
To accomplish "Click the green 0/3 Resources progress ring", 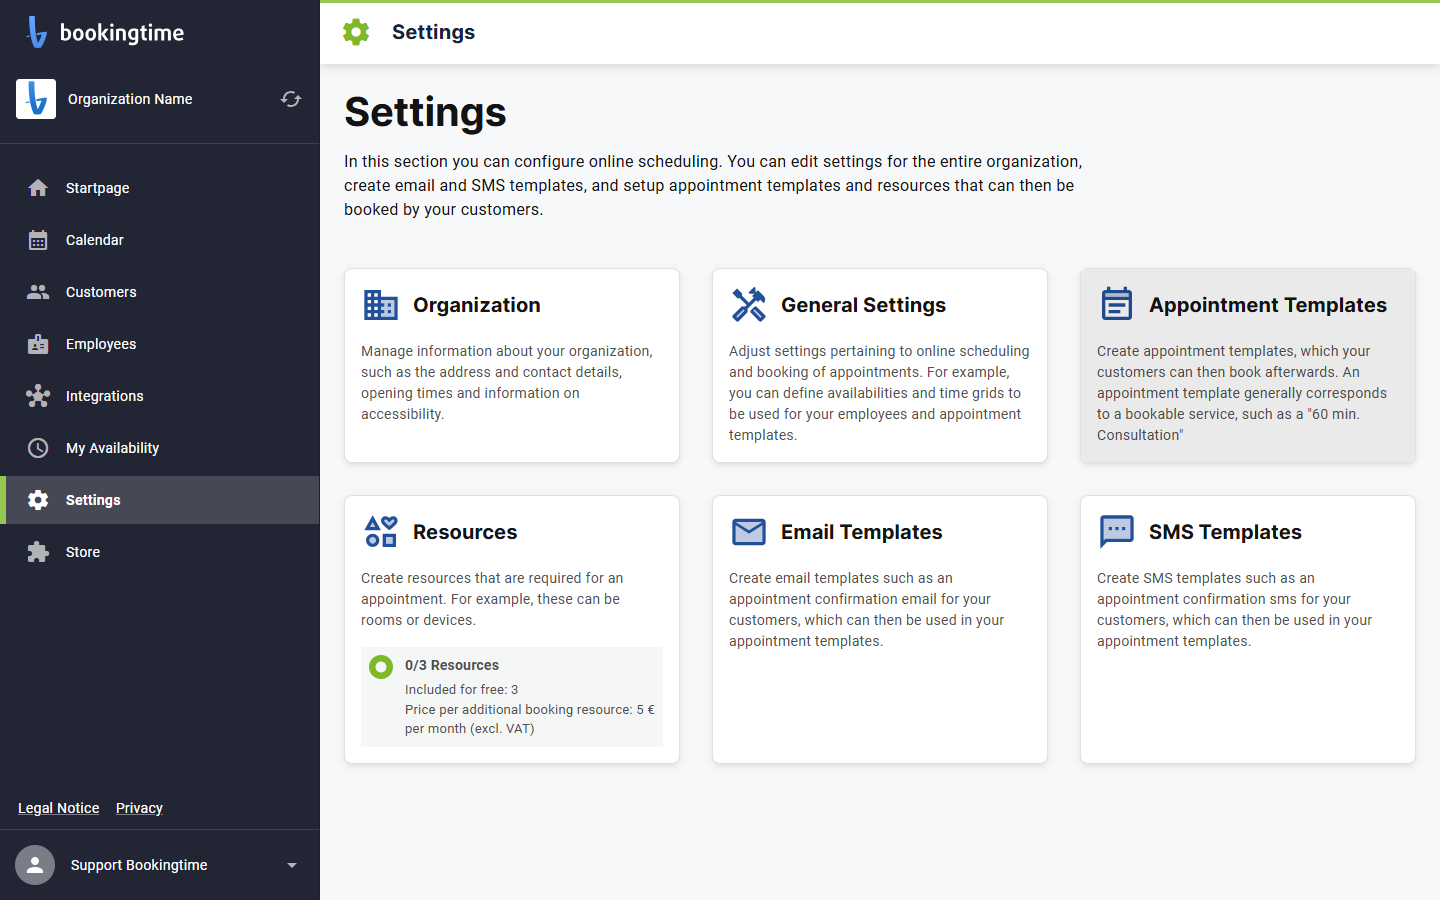I will click(381, 667).
